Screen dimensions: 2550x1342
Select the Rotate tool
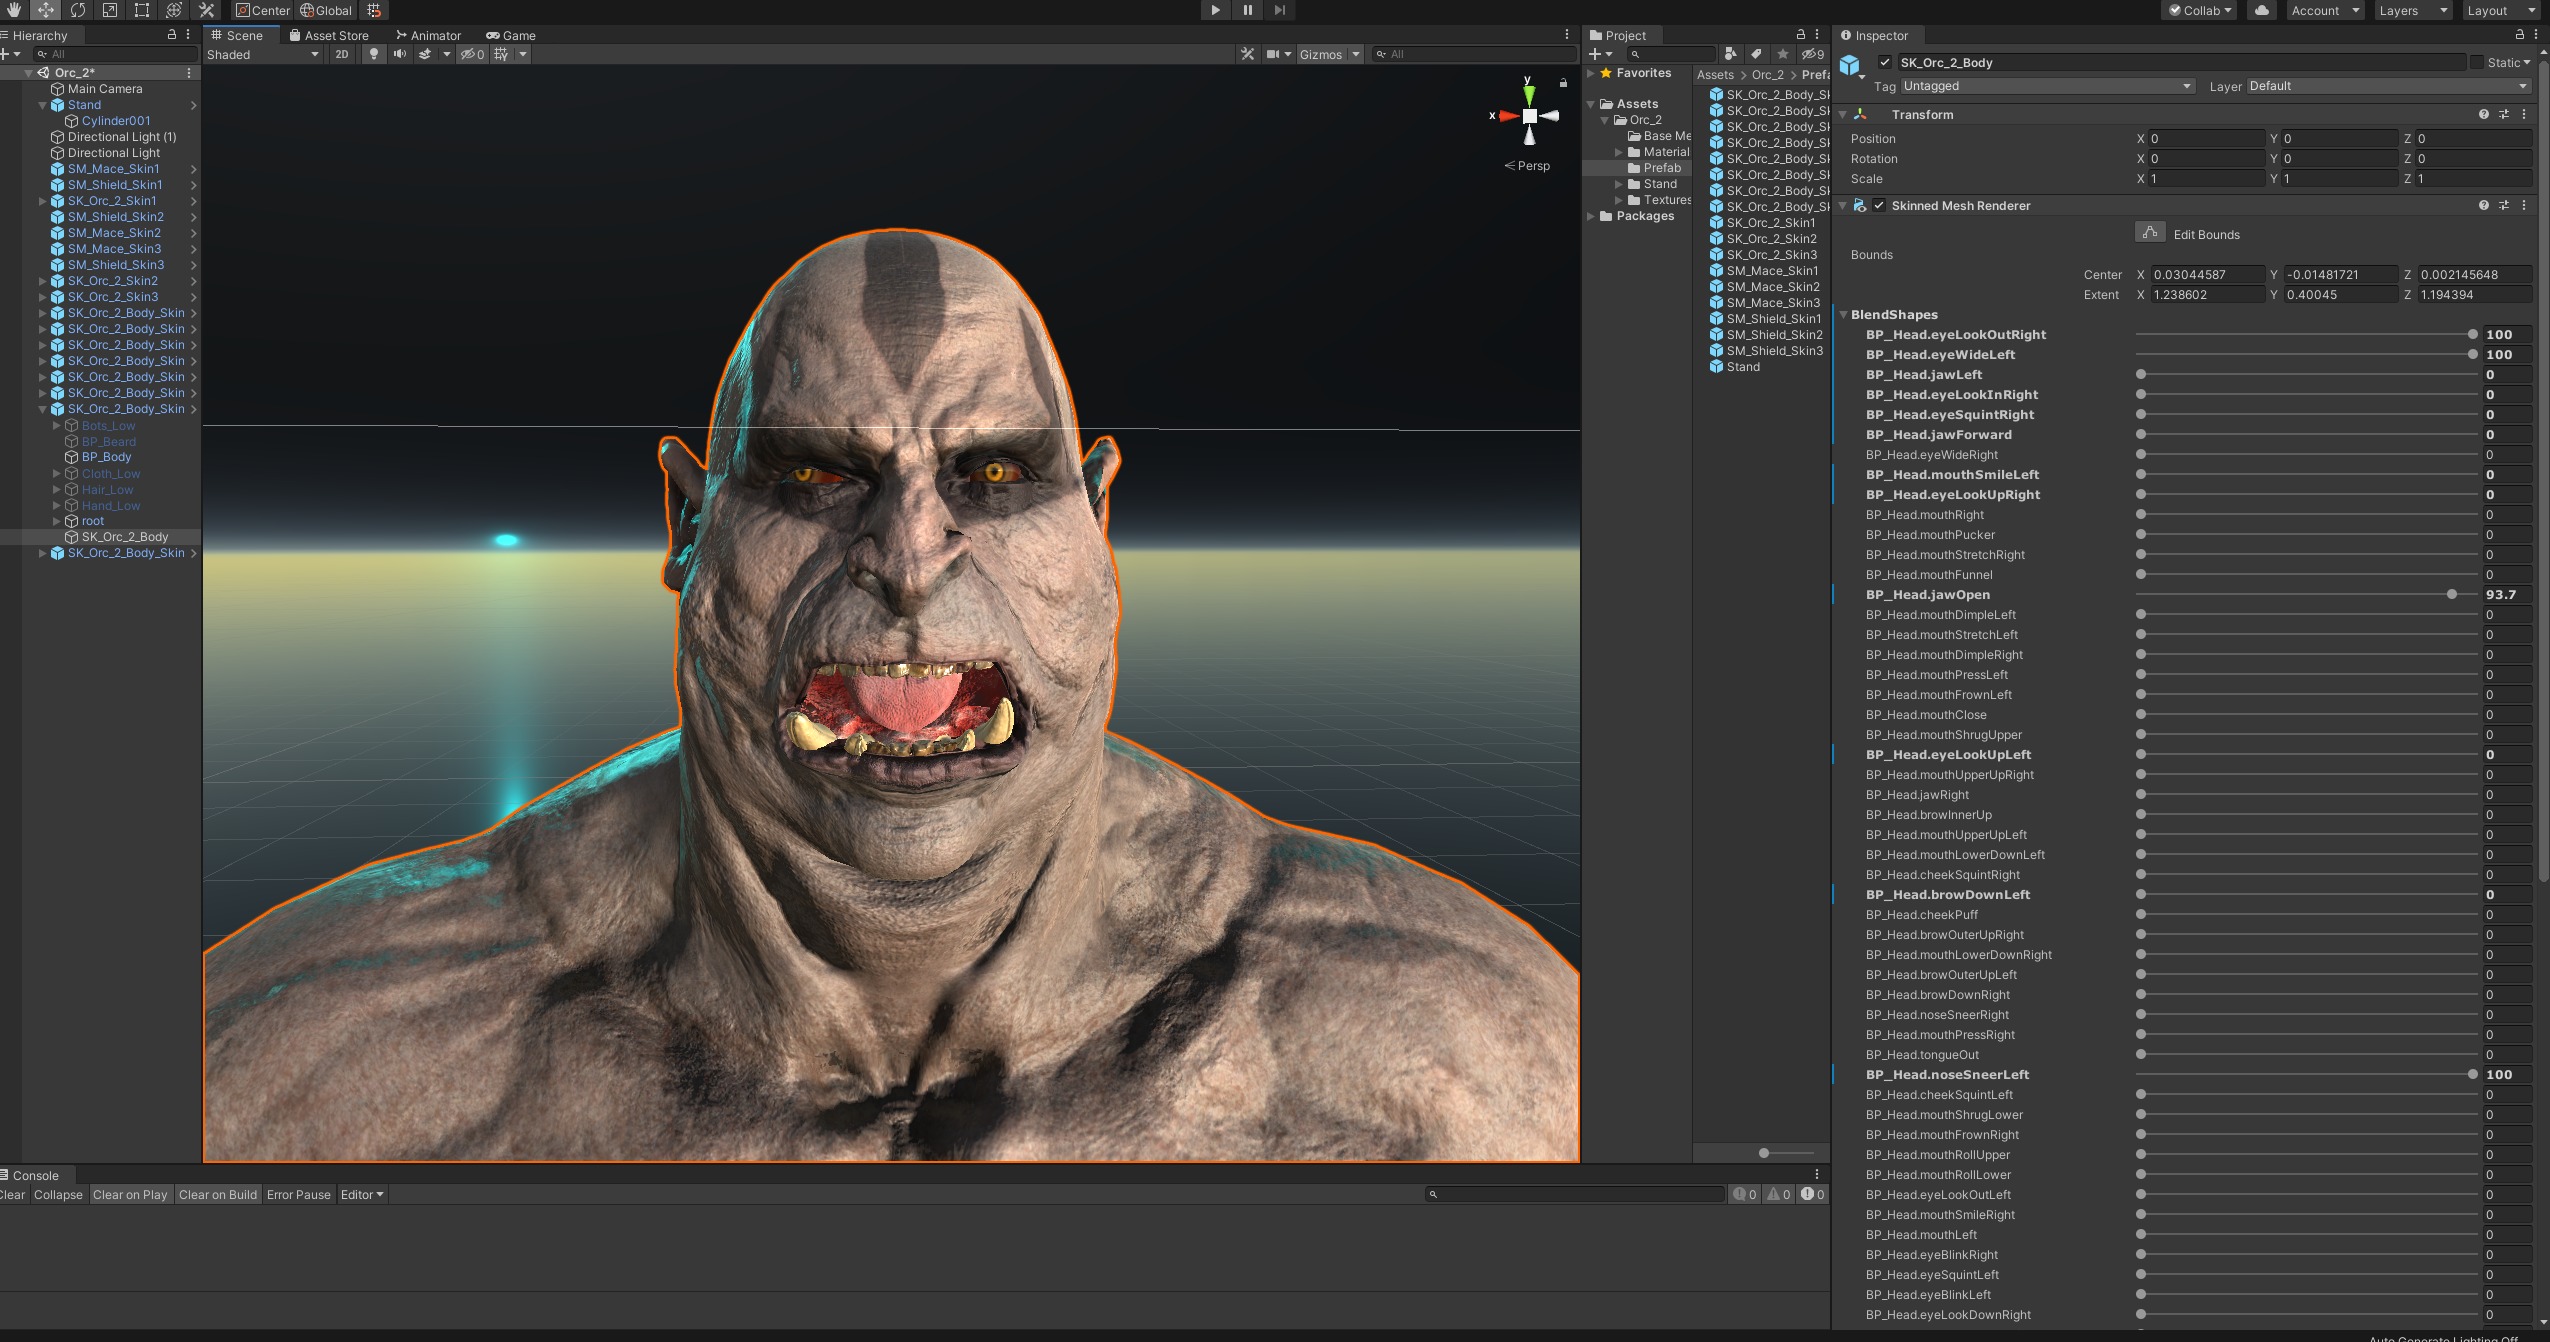coord(78,10)
